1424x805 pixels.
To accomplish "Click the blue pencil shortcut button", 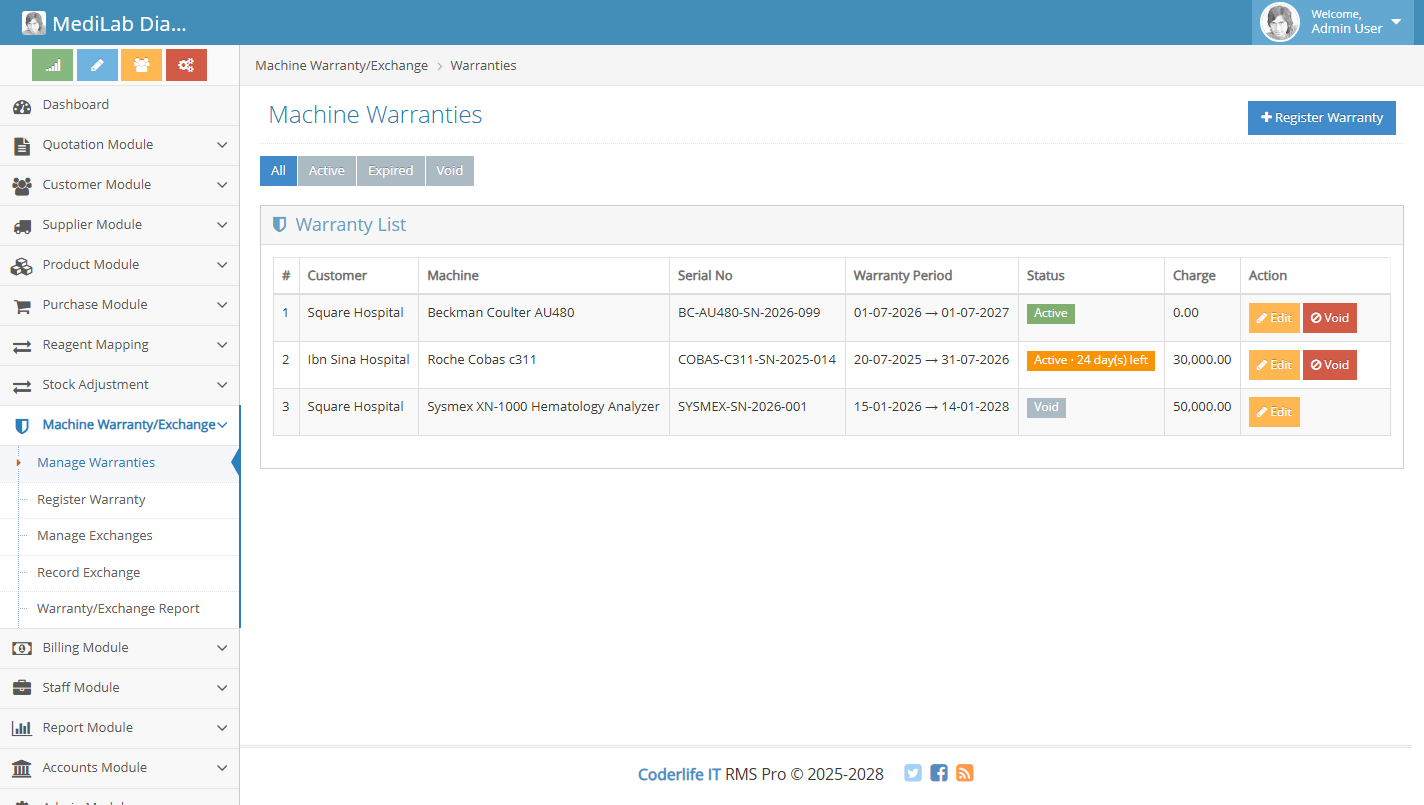I will 97,65.
